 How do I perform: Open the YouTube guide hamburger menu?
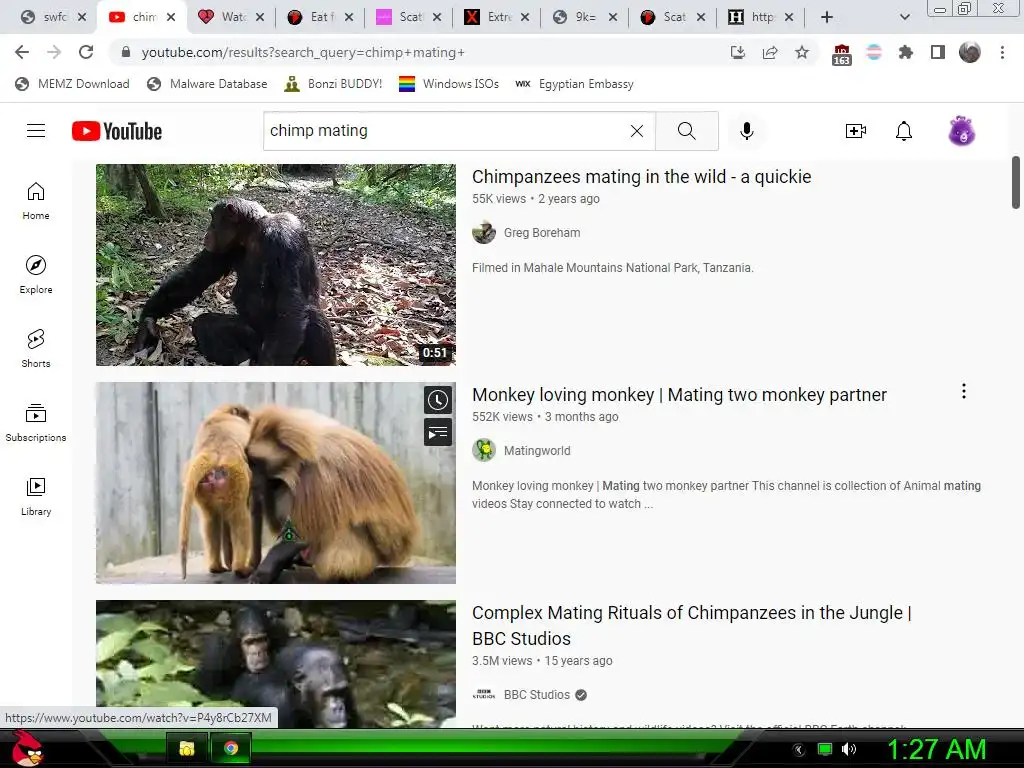click(36, 131)
